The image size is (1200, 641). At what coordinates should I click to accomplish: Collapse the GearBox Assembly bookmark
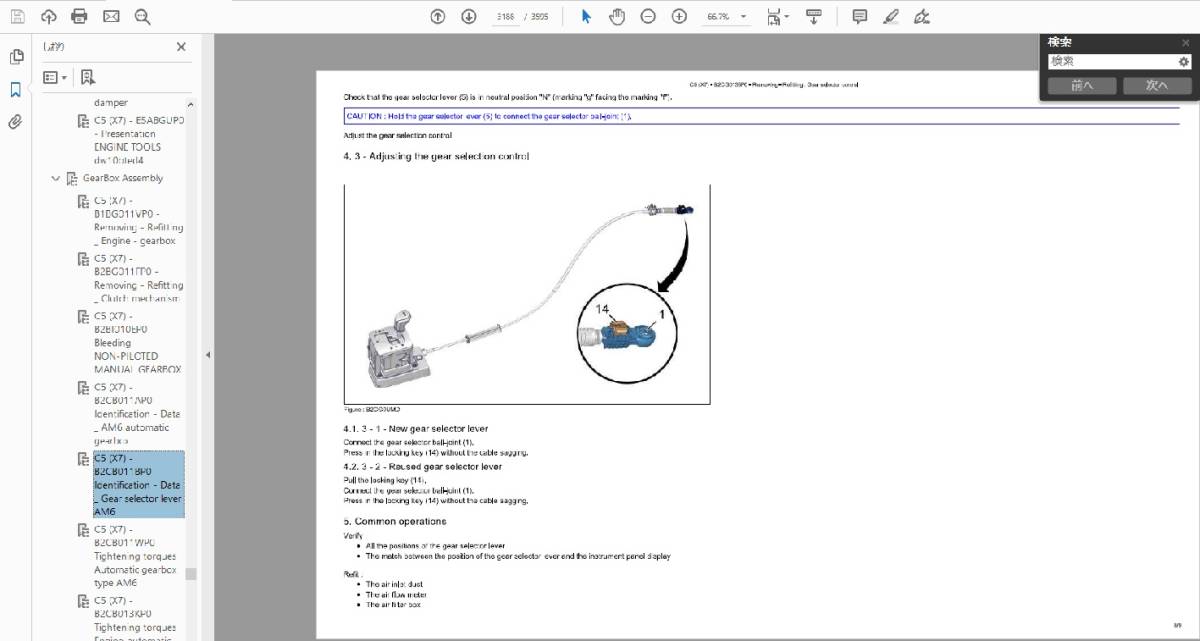[x=56, y=179]
